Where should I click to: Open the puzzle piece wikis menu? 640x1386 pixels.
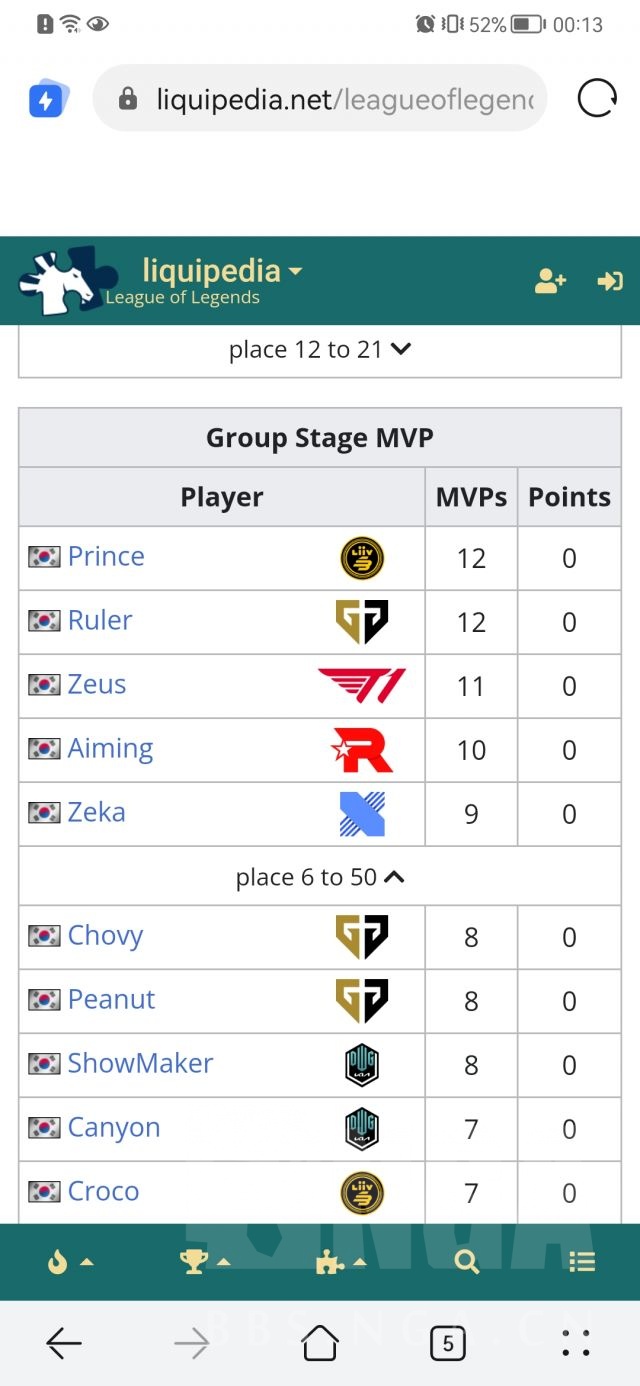(340, 1262)
